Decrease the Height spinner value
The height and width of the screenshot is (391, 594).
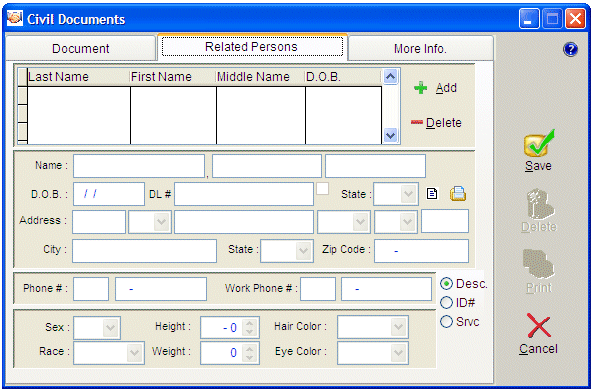[249, 332]
